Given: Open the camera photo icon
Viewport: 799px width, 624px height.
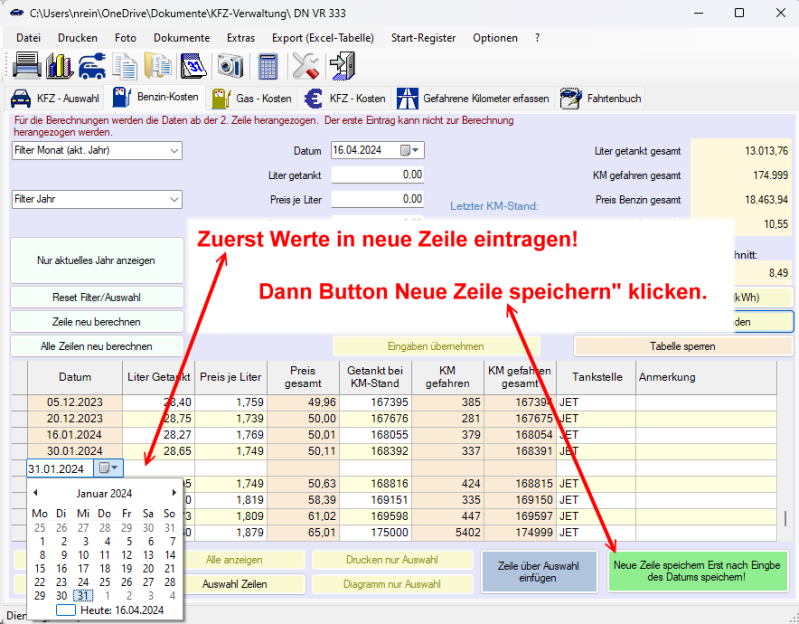Looking at the screenshot, I should 231,66.
